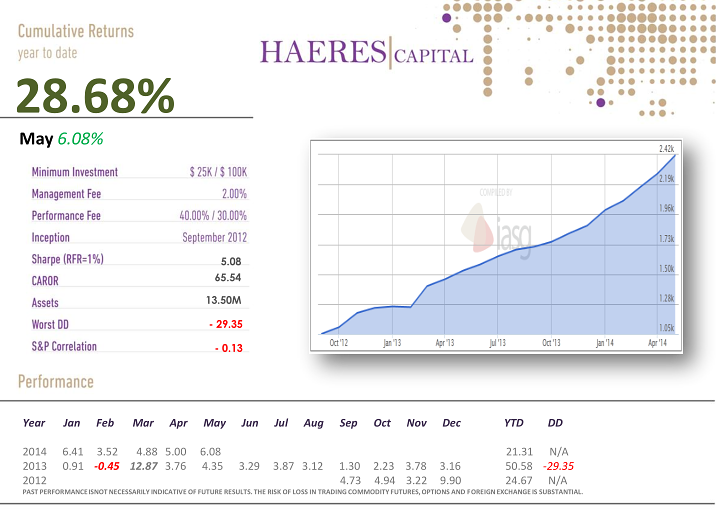This screenshot has height=510, width=716.
Task: Click the 'year to date' subtitle
Action: [47, 53]
